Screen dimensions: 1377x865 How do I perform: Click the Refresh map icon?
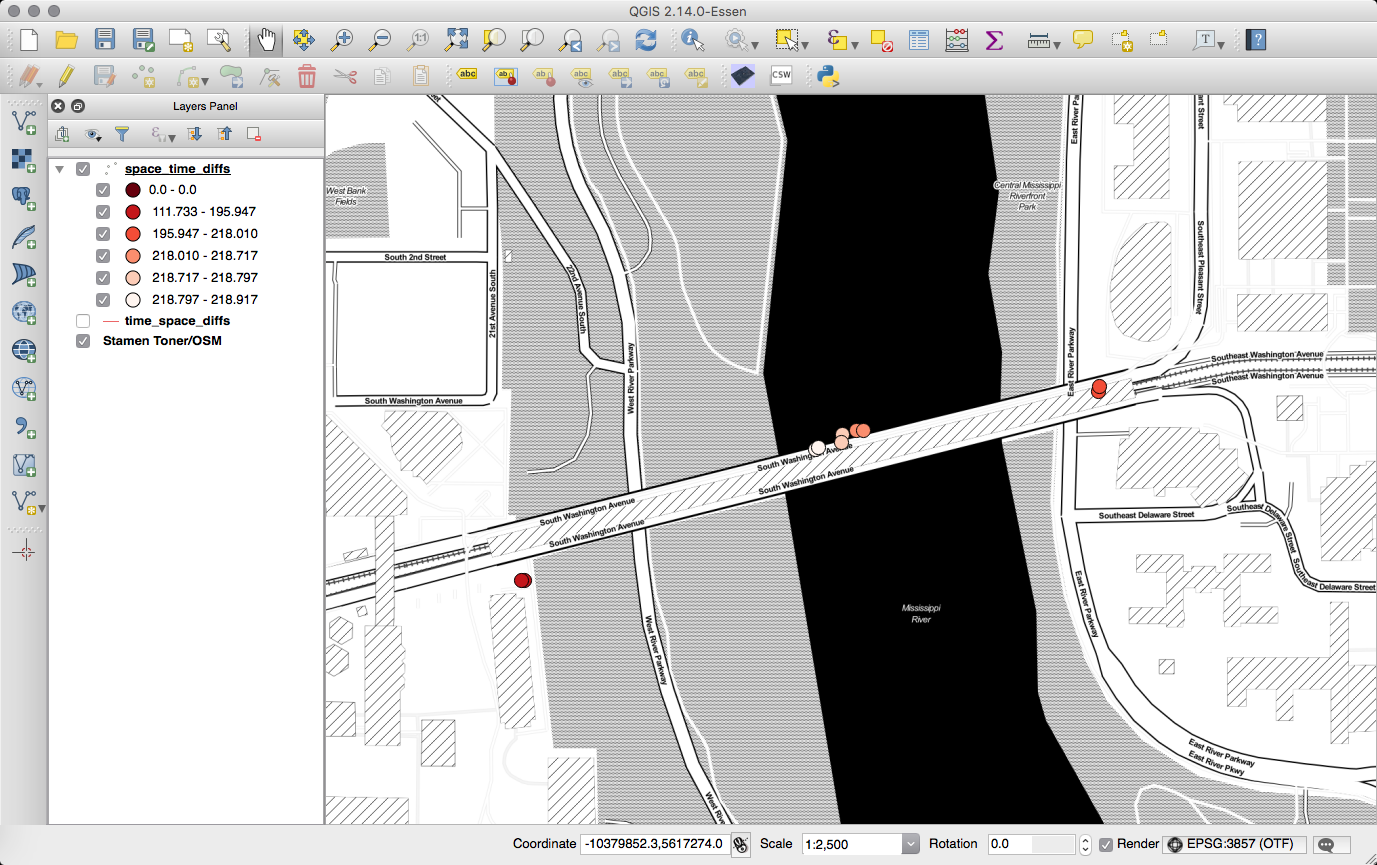pyautogui.click(x=647, y=40)
